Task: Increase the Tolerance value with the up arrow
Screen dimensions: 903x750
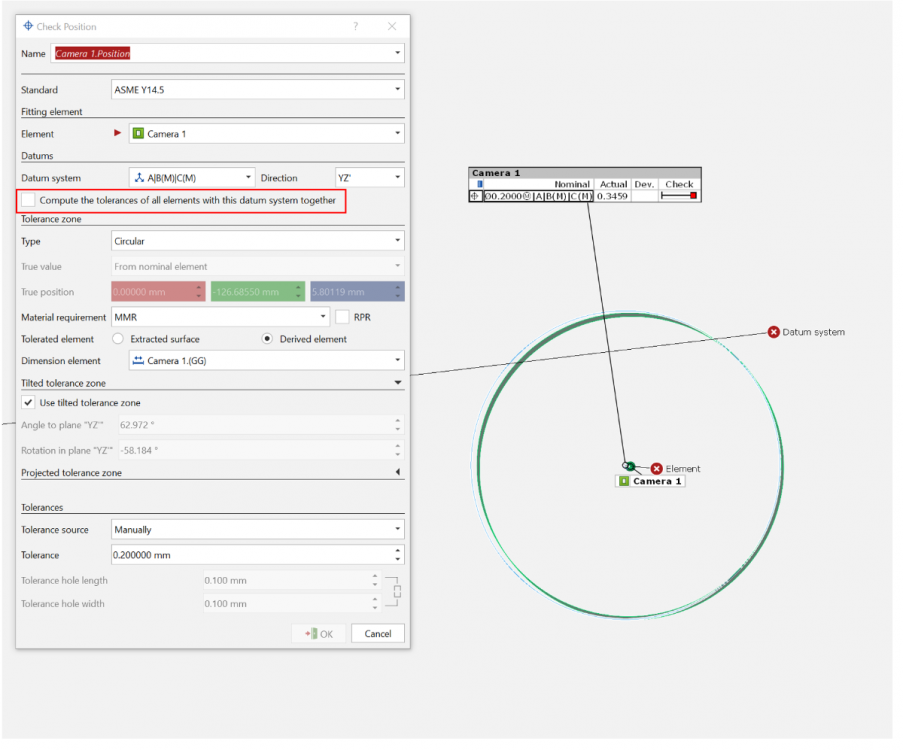Action: [398, 550]
